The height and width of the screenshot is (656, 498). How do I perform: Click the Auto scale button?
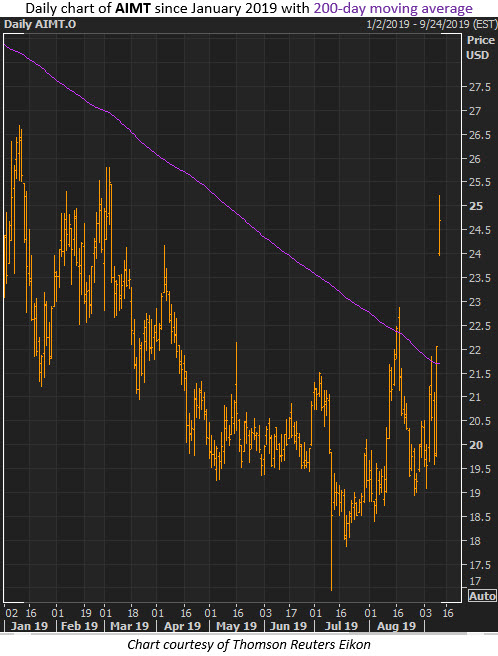[x=482, y=596]
